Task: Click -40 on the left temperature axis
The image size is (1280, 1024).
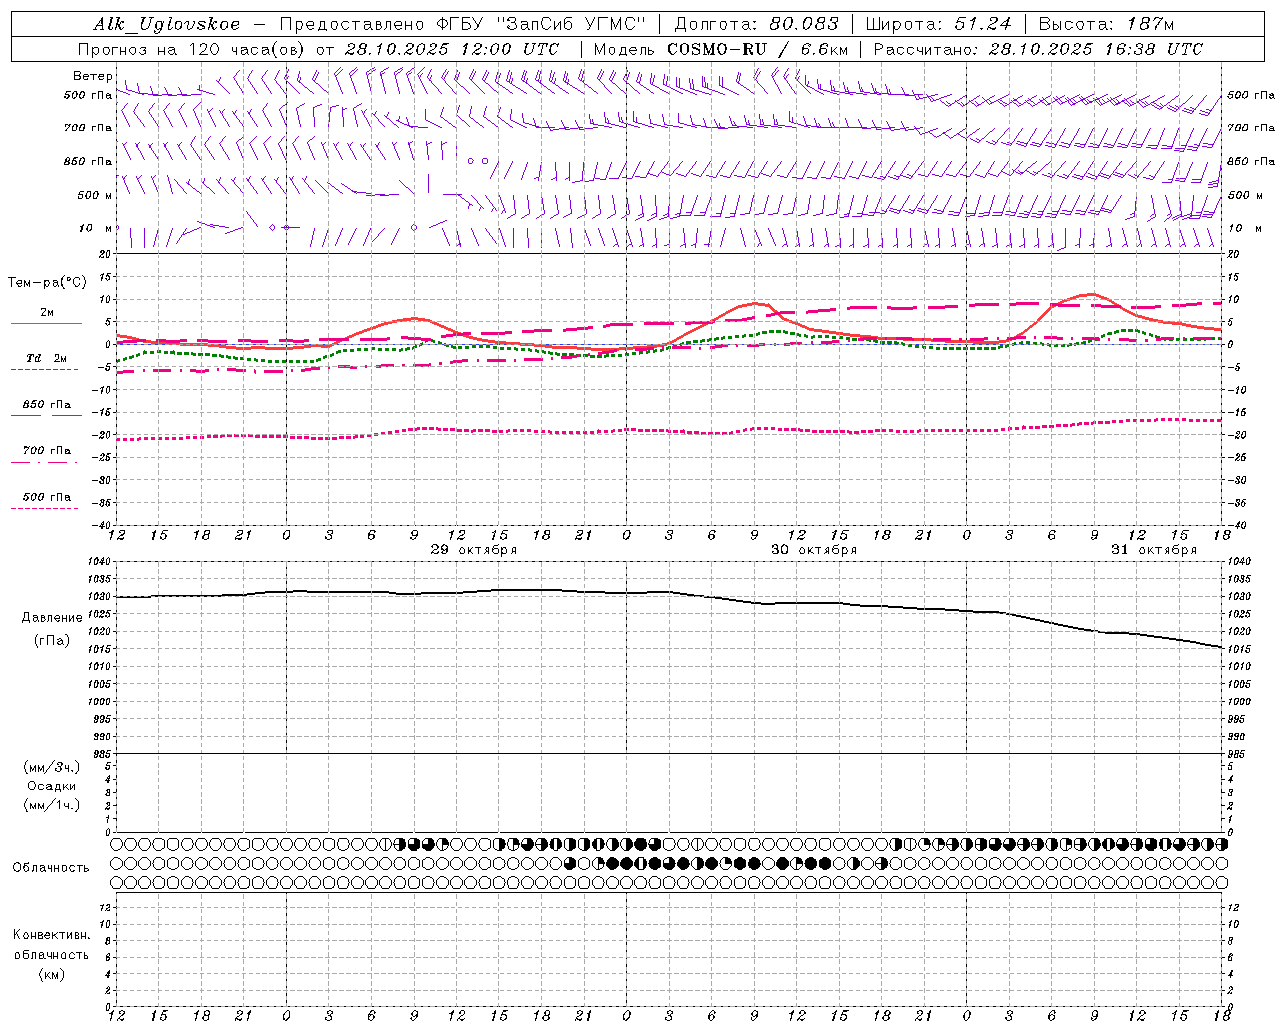Action: 102,525
